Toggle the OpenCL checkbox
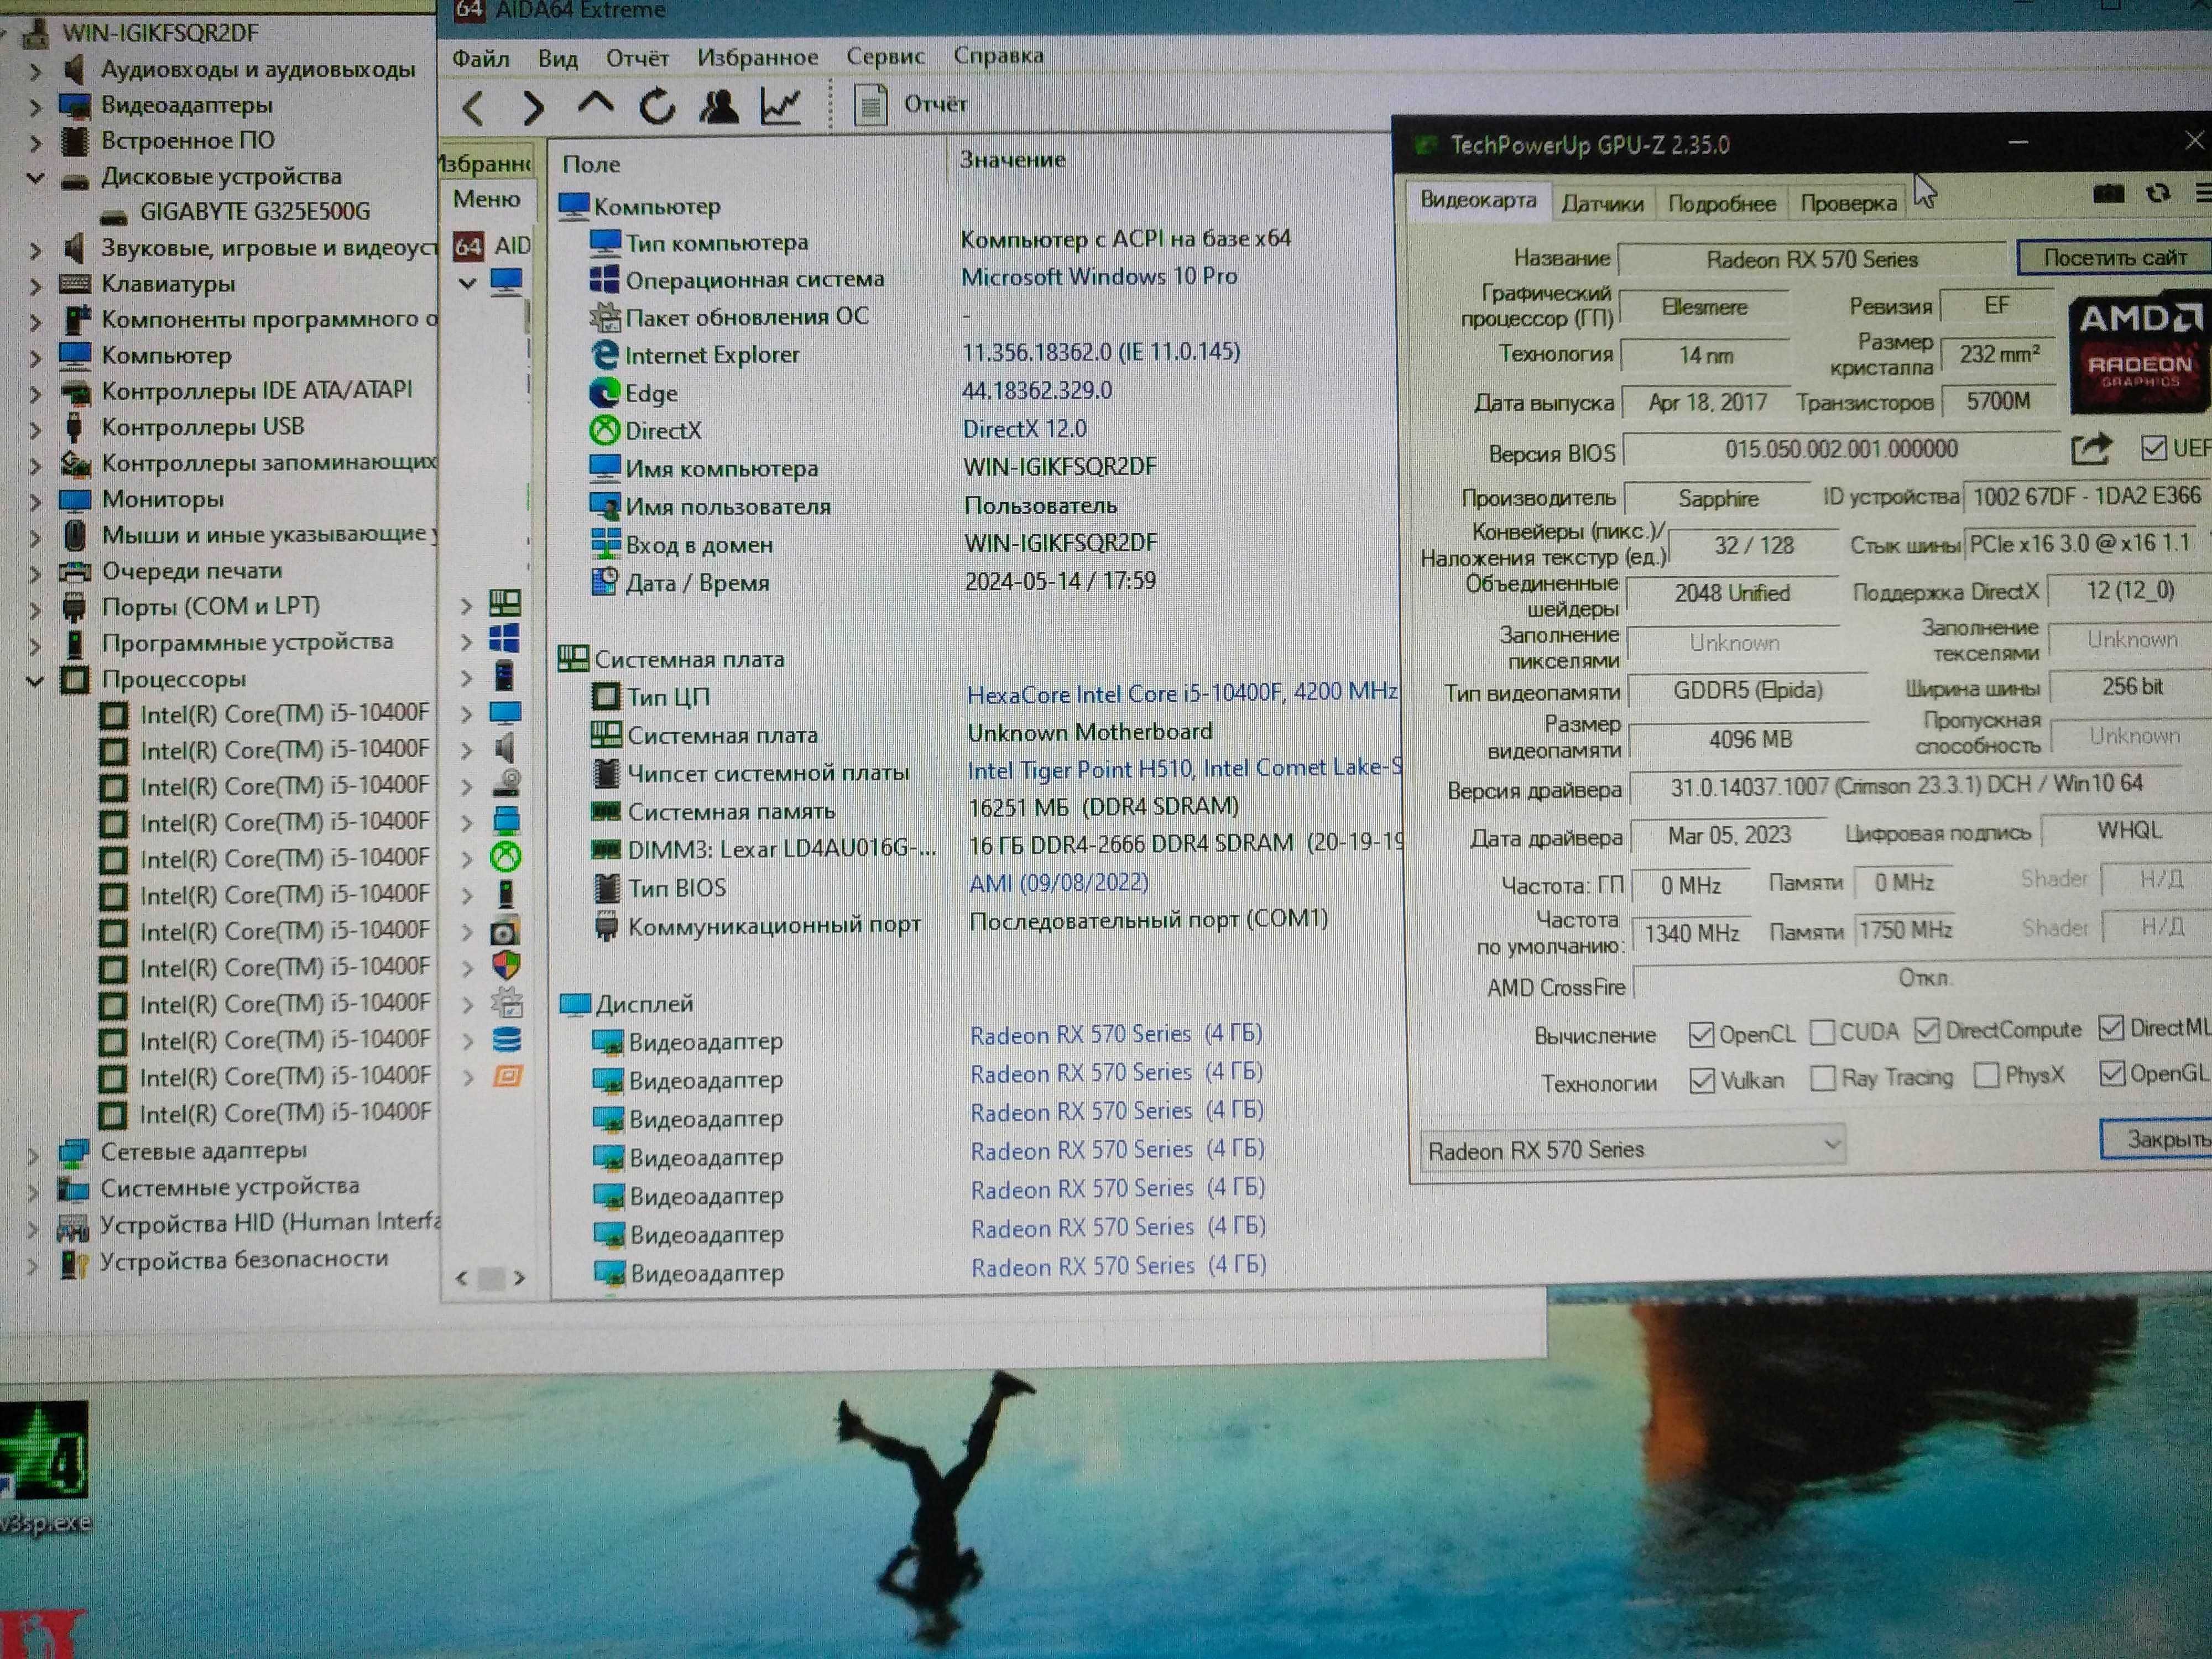This screenshot has width=2212, height=1659. pos(1701,1034)
